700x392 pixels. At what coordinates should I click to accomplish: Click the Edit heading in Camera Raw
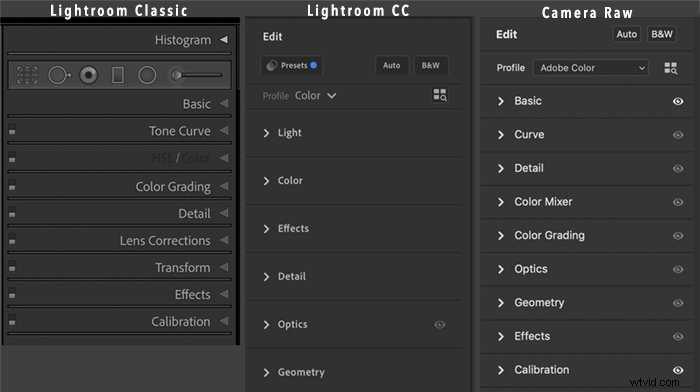click(506, 34)
